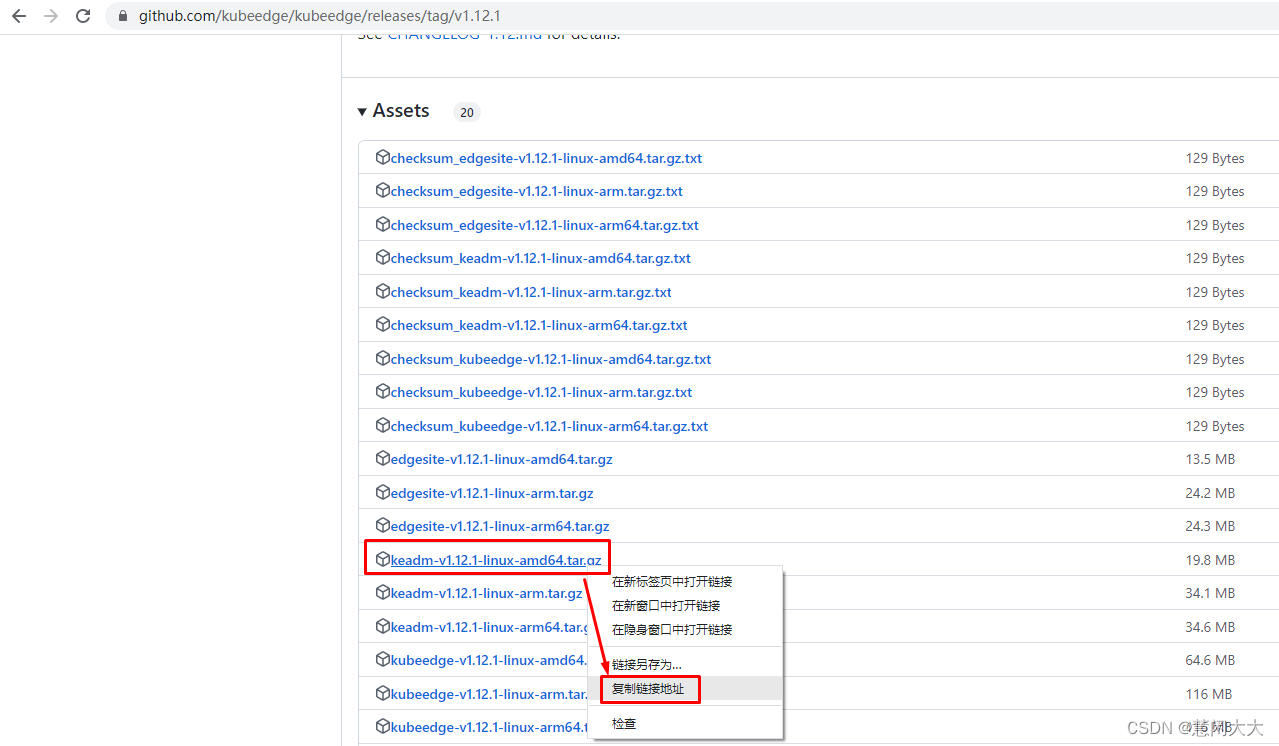The height and width of the screenshot is (746, 1279).
Task: Click the kubeedge-v1.12.1-linux-arm64 asset link
Action: [490, 727]
